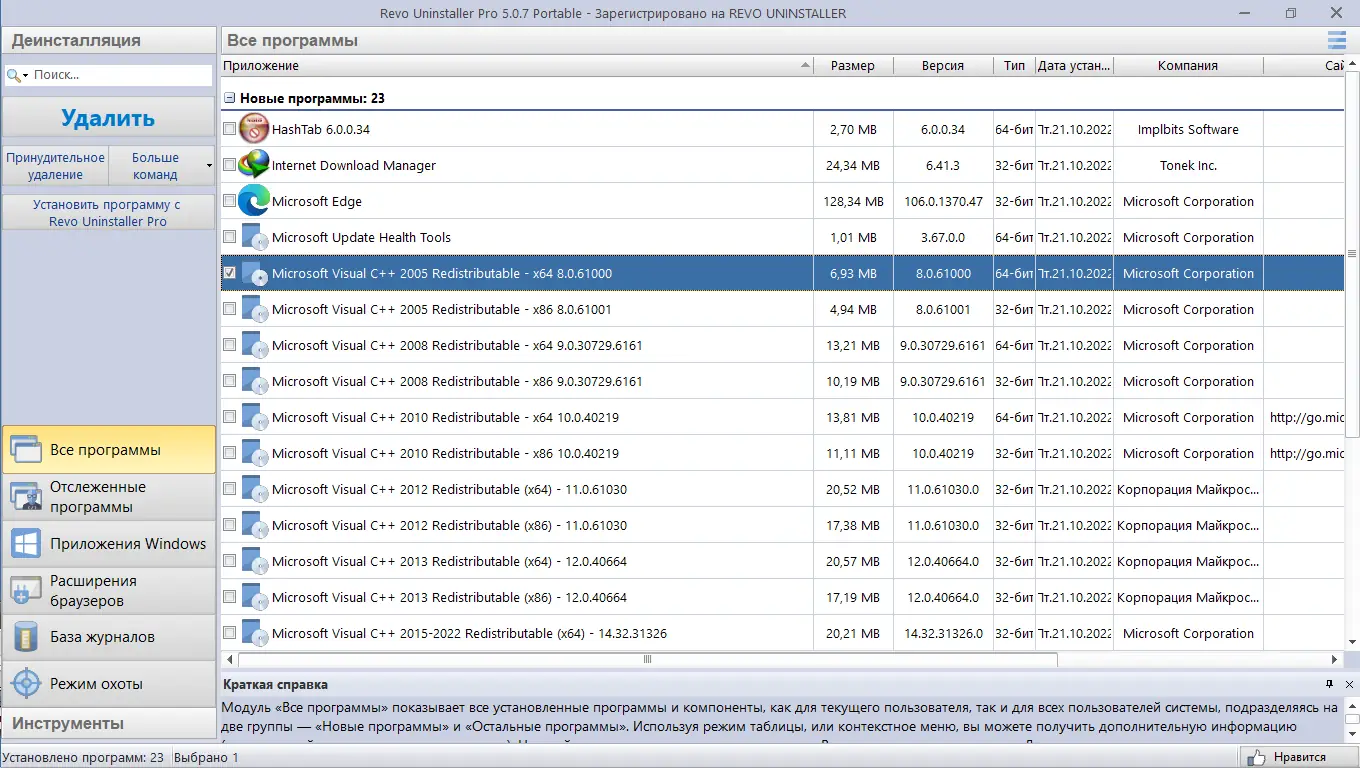Click the version cell "106.0.1370.47"
Image resolution: width=1360 pixels, height=768 pixels.
[x=943, y=201]
